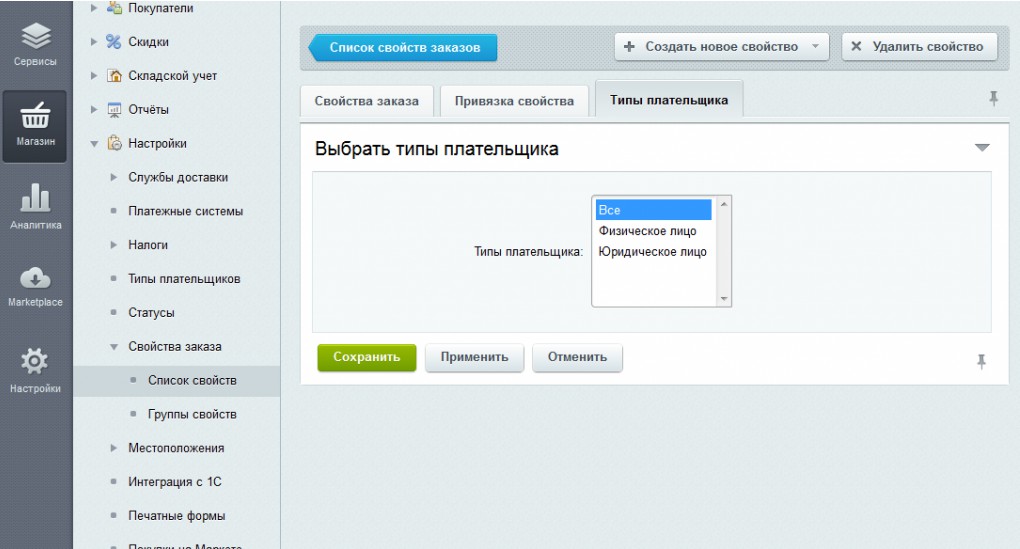The image size is (1020, 549).
Task: Open the Аналитика bar chart icon
Action: click(x=35, y=197)
